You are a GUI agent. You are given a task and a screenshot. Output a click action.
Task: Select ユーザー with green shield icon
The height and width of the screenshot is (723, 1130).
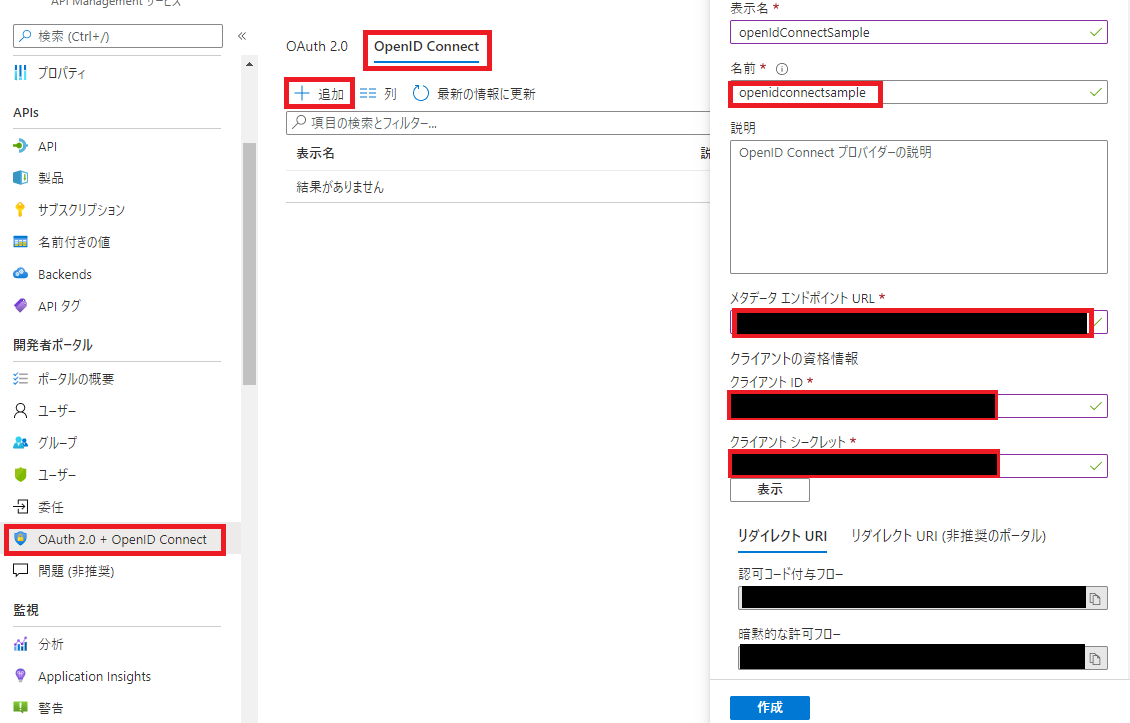coord(20,474)
